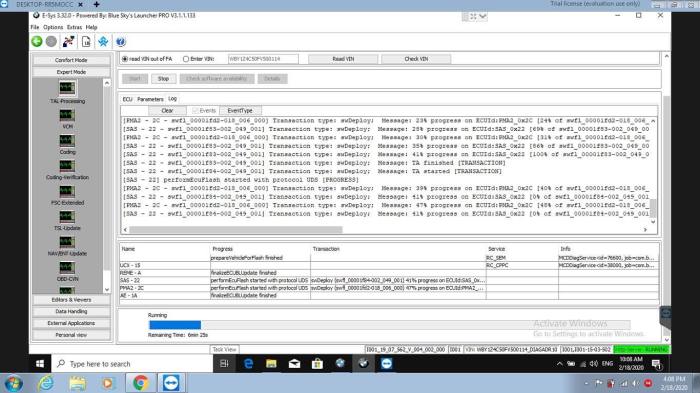
Task: Expand Data Handling section
Action: tap(71, 311)
